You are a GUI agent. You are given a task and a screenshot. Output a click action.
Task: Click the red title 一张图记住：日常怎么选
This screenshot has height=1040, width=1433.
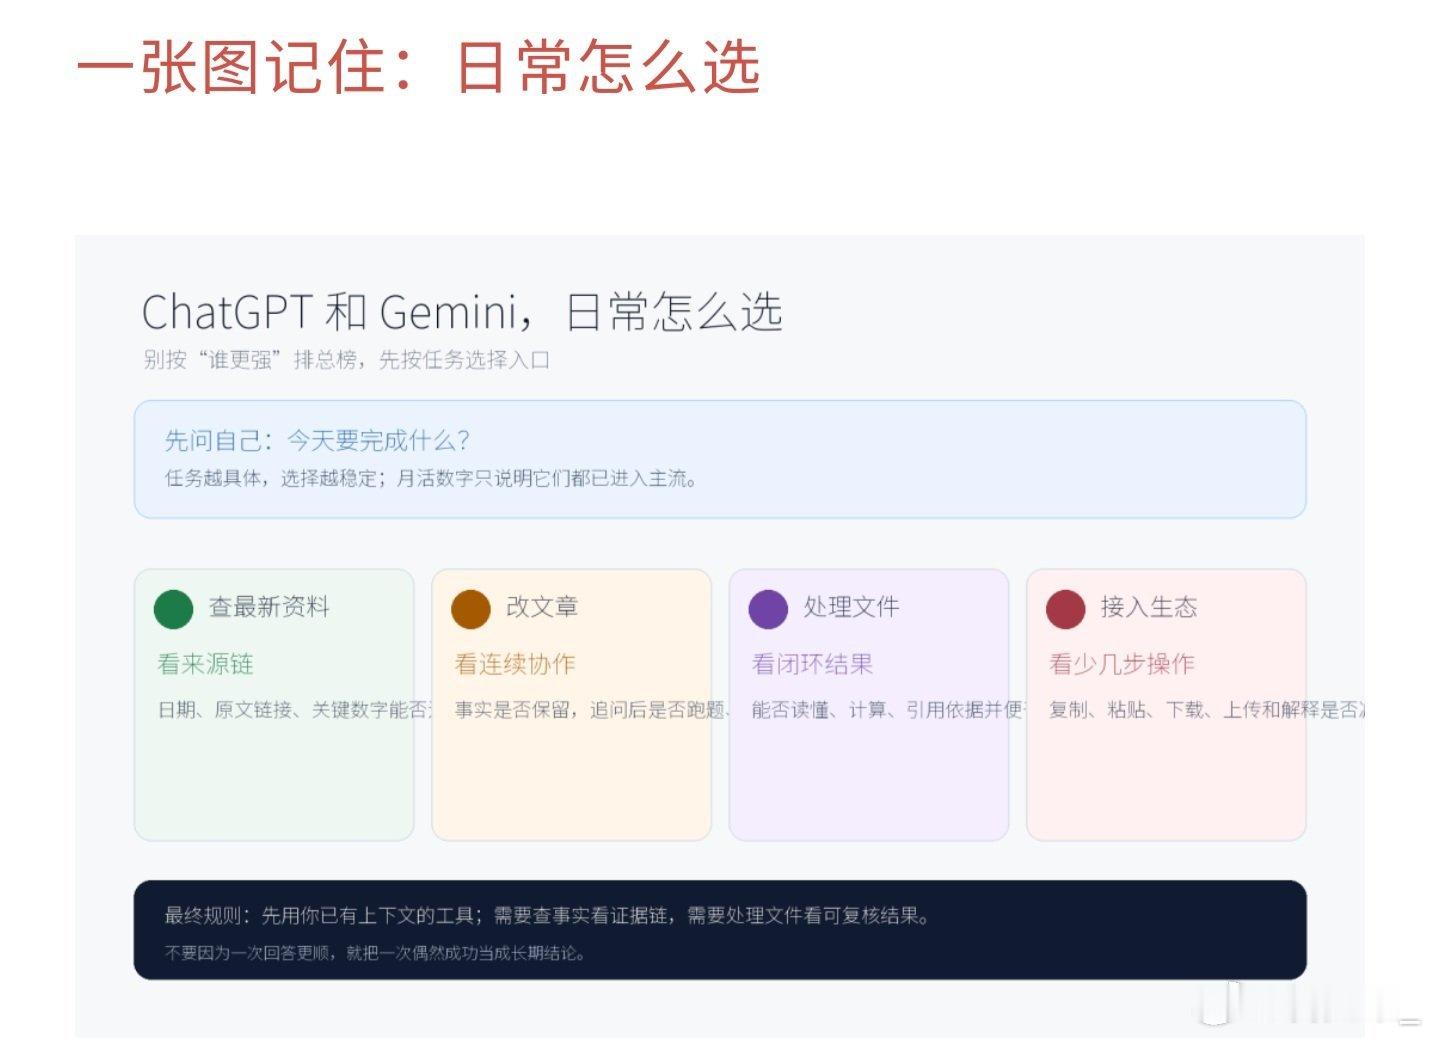tap(418, 67)
